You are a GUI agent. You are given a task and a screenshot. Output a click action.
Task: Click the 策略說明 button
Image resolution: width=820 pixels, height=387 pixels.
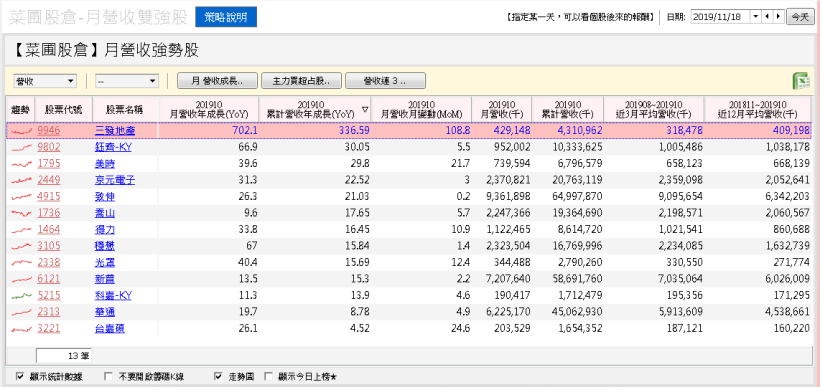tap(226, 17)
